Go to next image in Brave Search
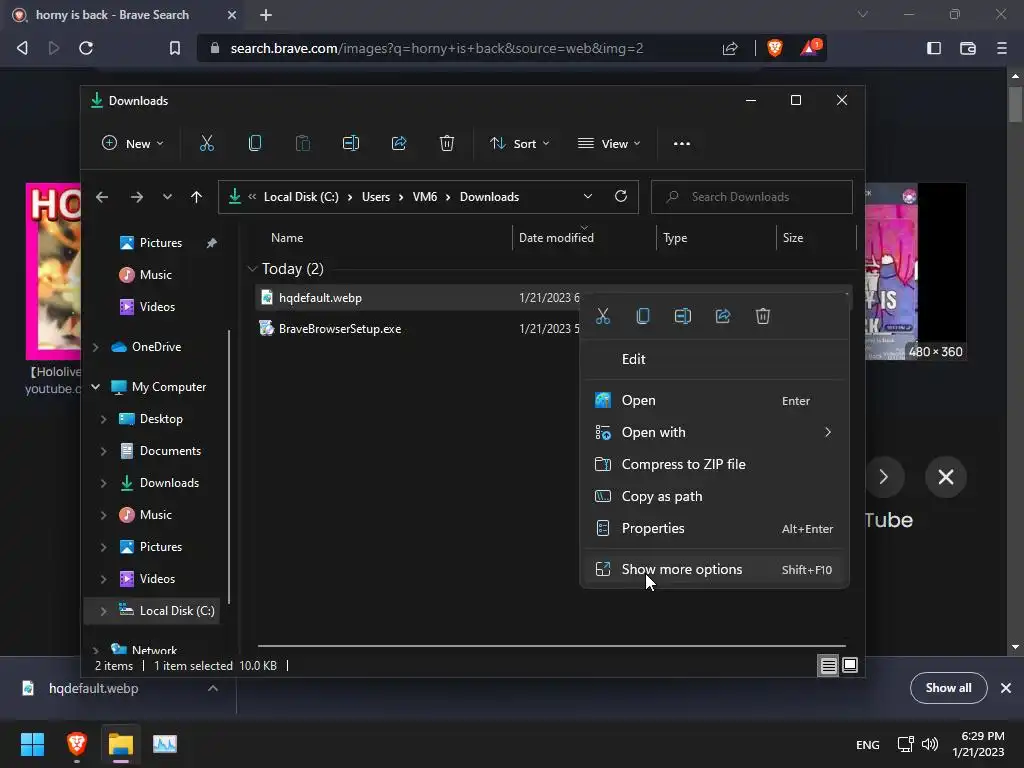This screenshot has height=768, width=1024. [883, 477]
